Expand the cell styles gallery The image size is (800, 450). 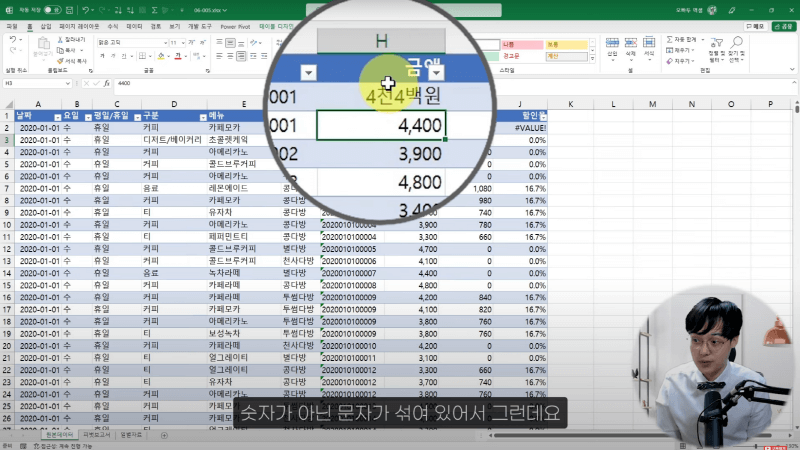[592, 59]
